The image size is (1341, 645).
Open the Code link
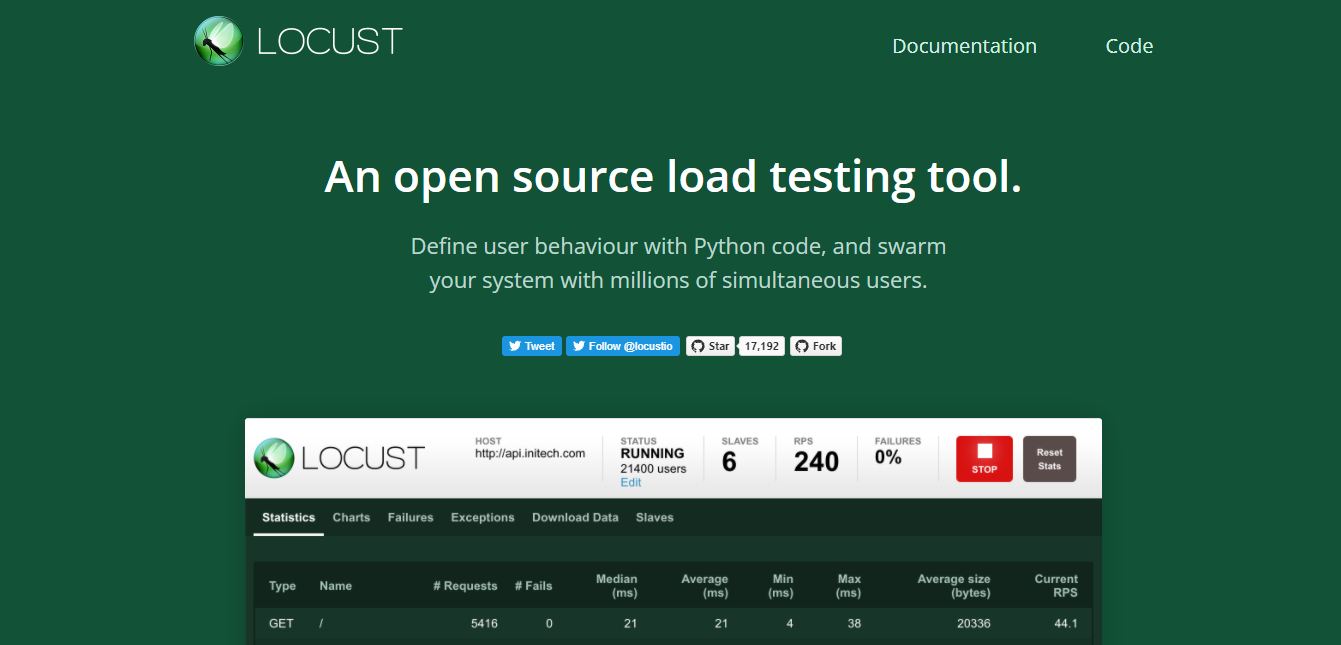click(1129, 46)
